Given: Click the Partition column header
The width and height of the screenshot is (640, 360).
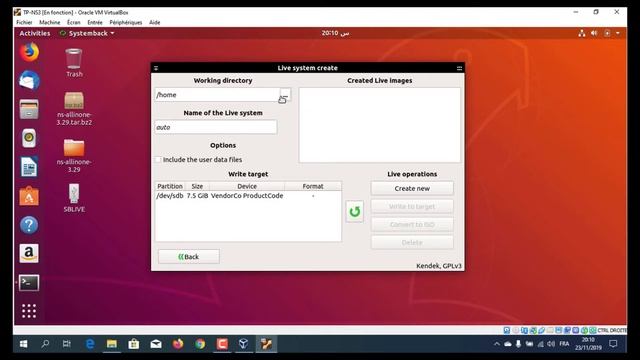Looking at the screenshot, I should click(x=170, y=186).
